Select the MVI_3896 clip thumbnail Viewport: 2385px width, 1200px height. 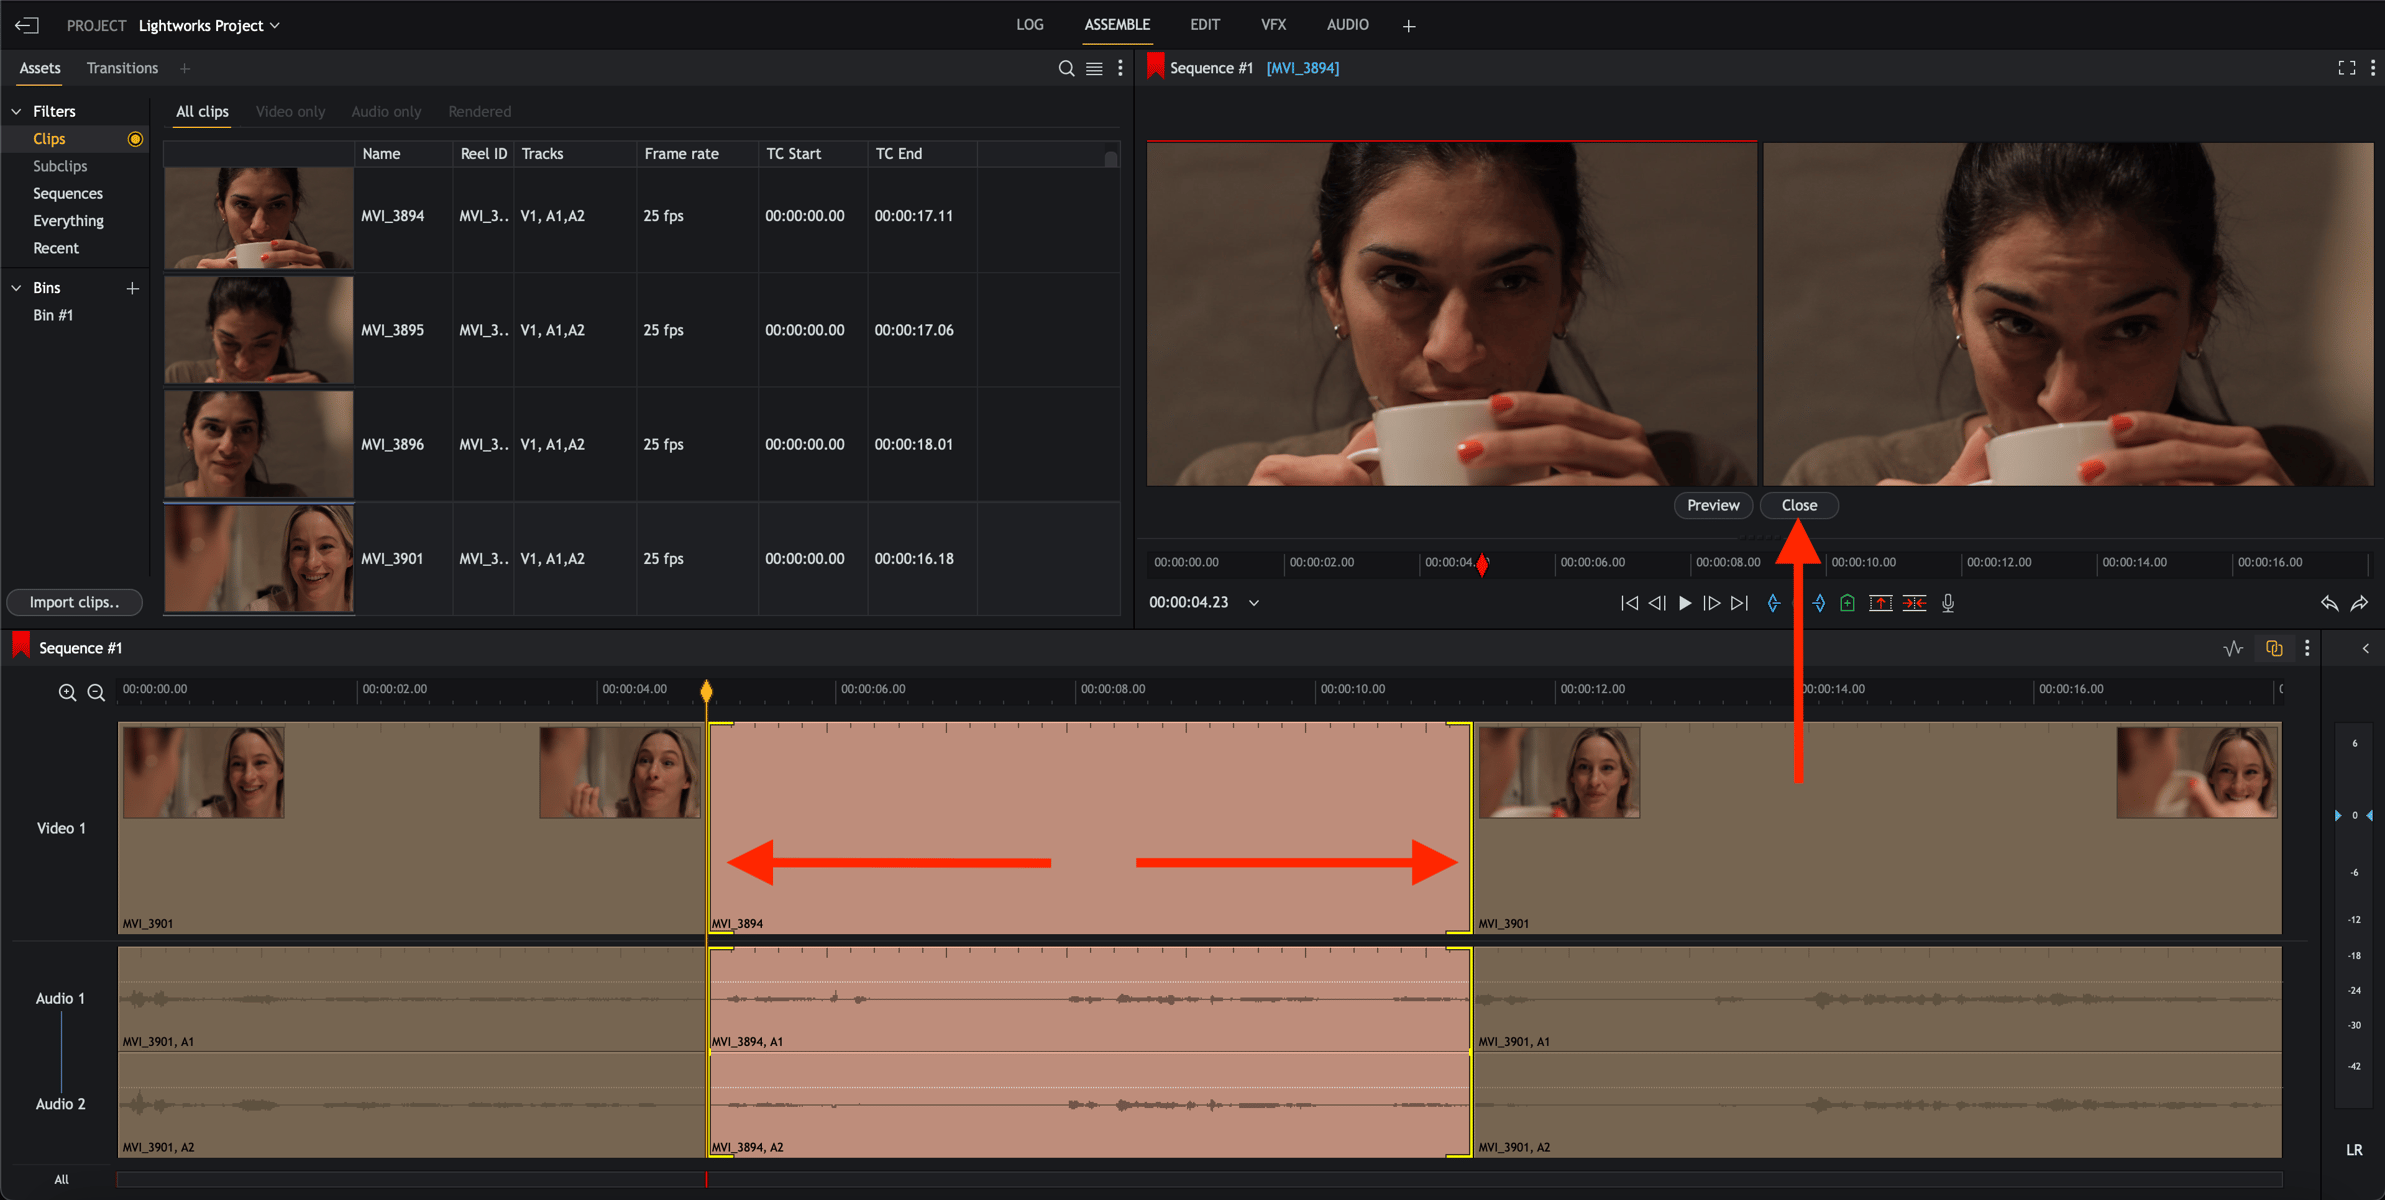click(x=258, y=444)
